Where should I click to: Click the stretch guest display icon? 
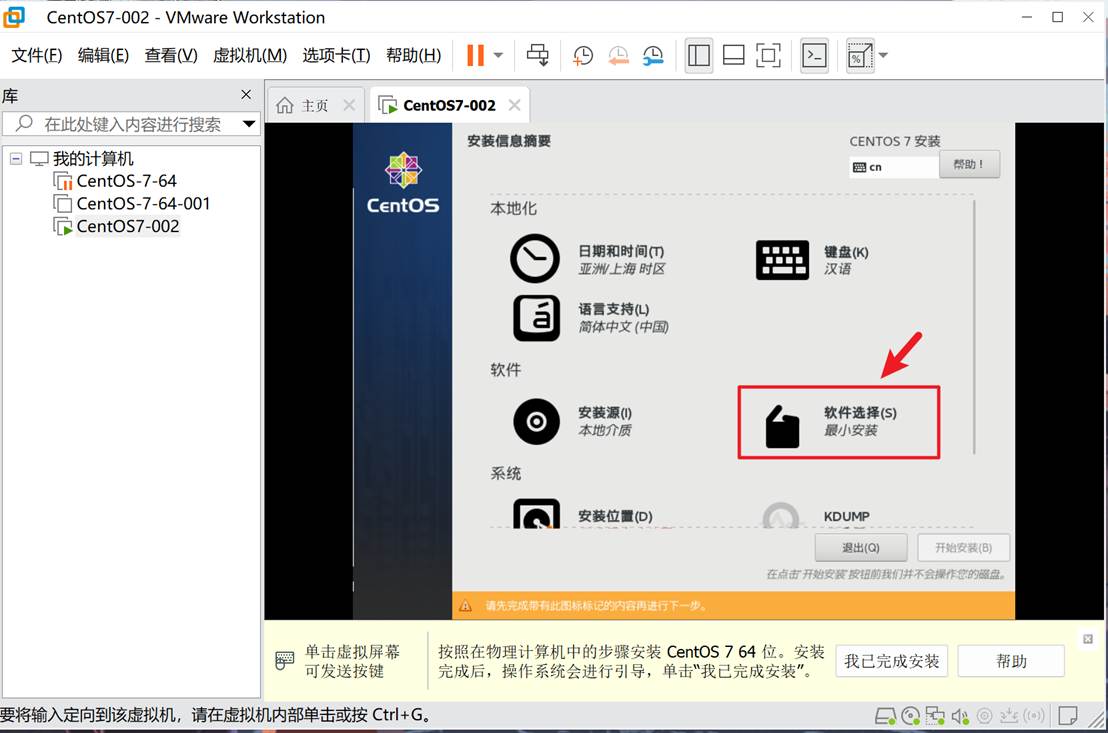click(x=859, y=55)
